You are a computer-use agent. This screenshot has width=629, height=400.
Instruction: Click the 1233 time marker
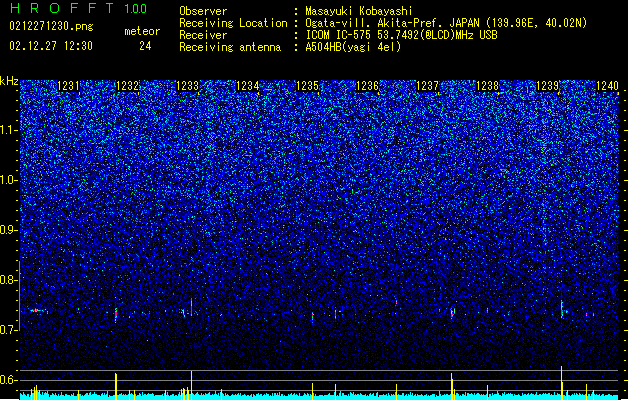pyautogui.click(x=187, y=86)
